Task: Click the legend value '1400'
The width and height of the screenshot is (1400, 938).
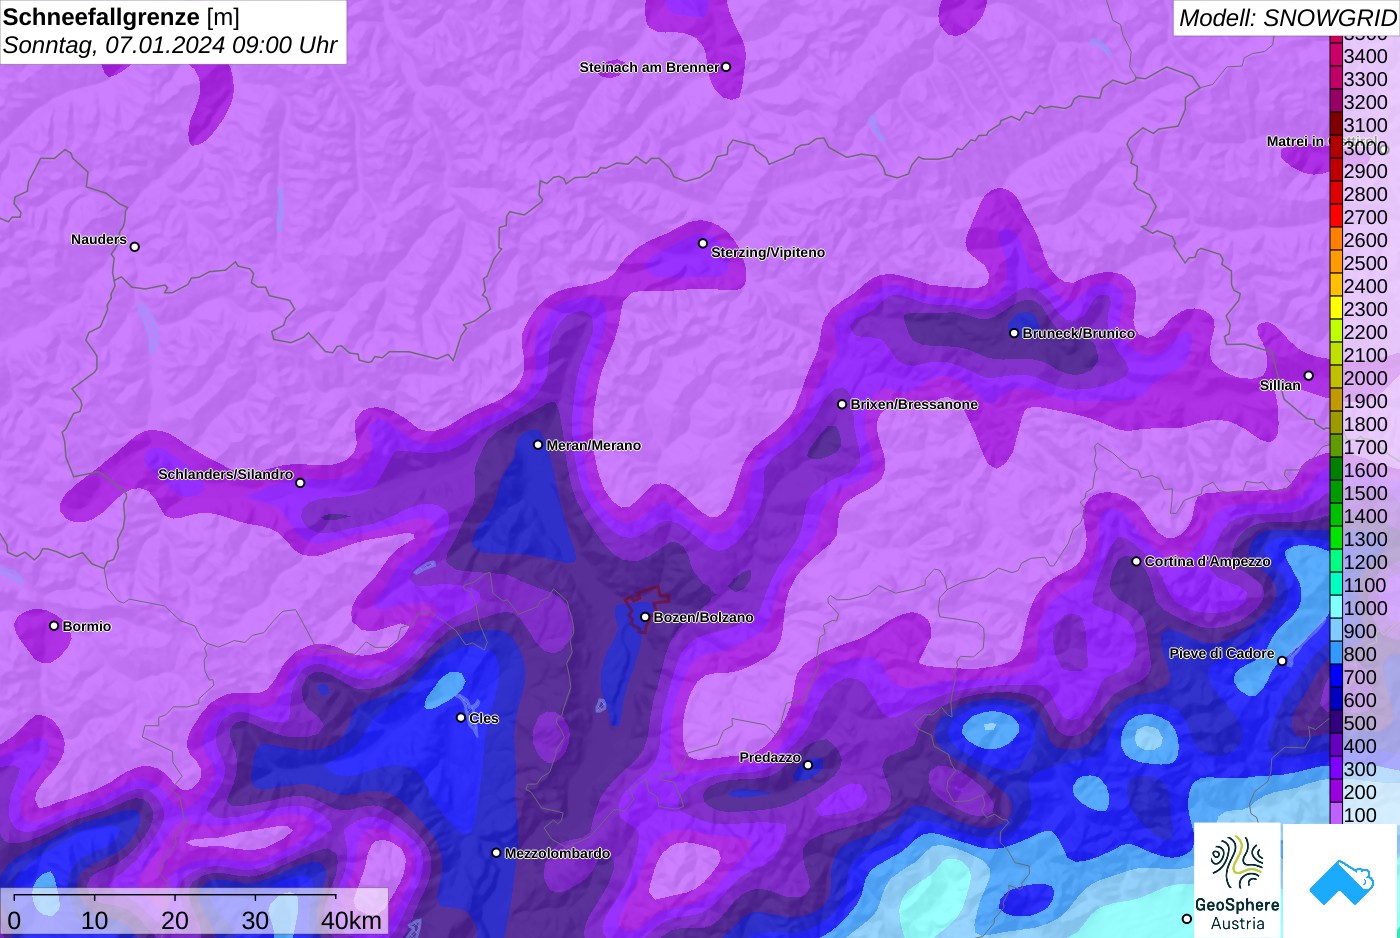Action: coord(1365,516)
